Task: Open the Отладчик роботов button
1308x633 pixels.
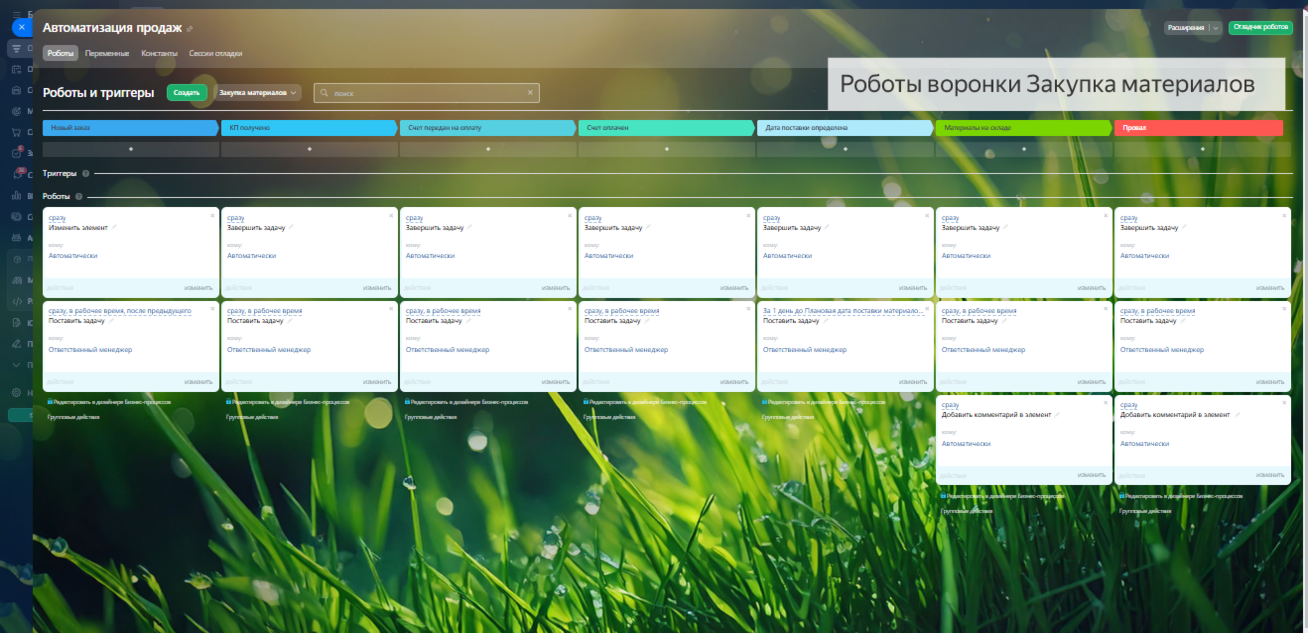Action: click(1260, 28)
